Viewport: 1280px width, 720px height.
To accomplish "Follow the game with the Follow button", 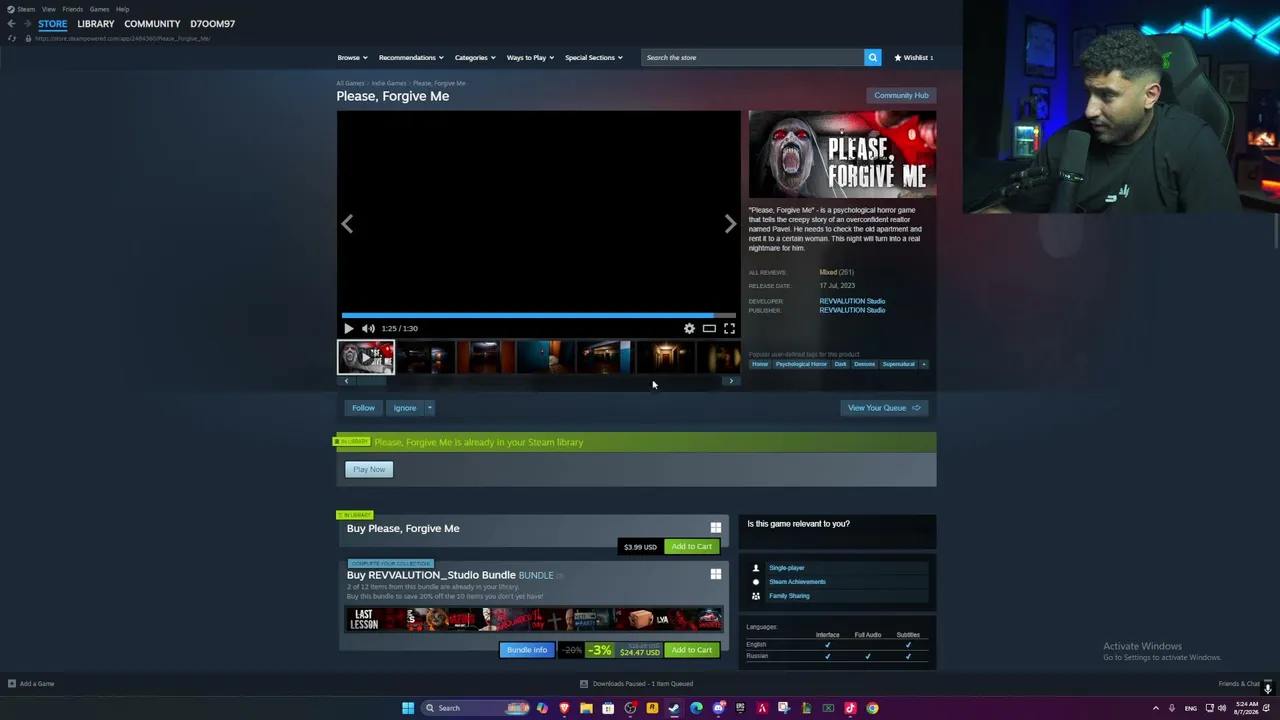I will (363, 408).
